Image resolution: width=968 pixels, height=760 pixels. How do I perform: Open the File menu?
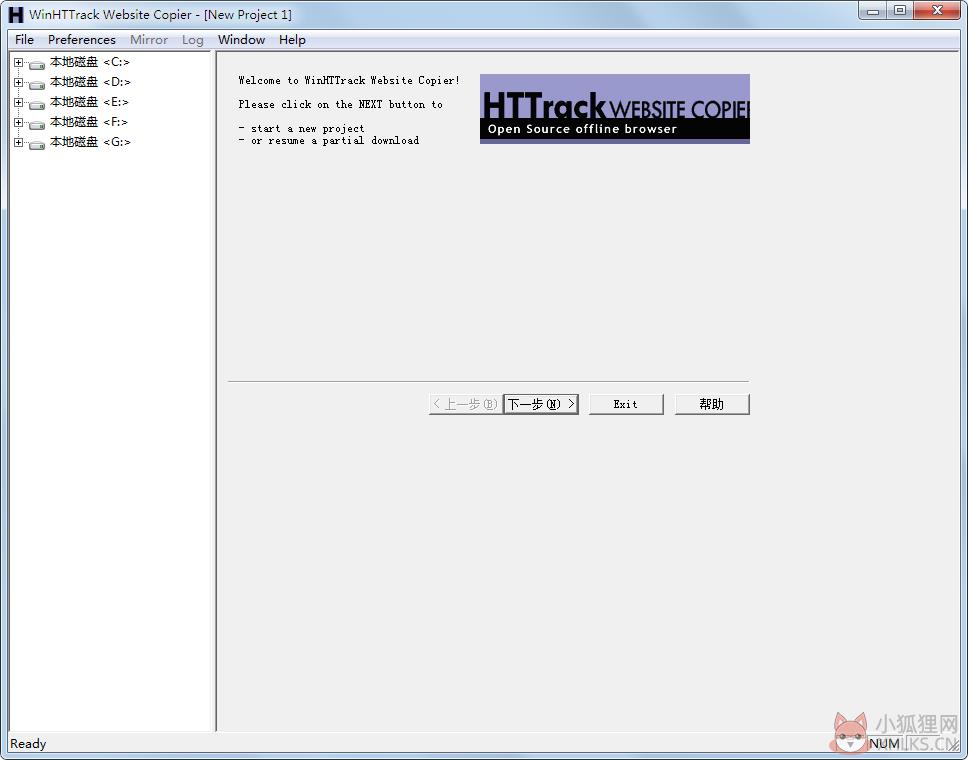click(x=24, y=40)
